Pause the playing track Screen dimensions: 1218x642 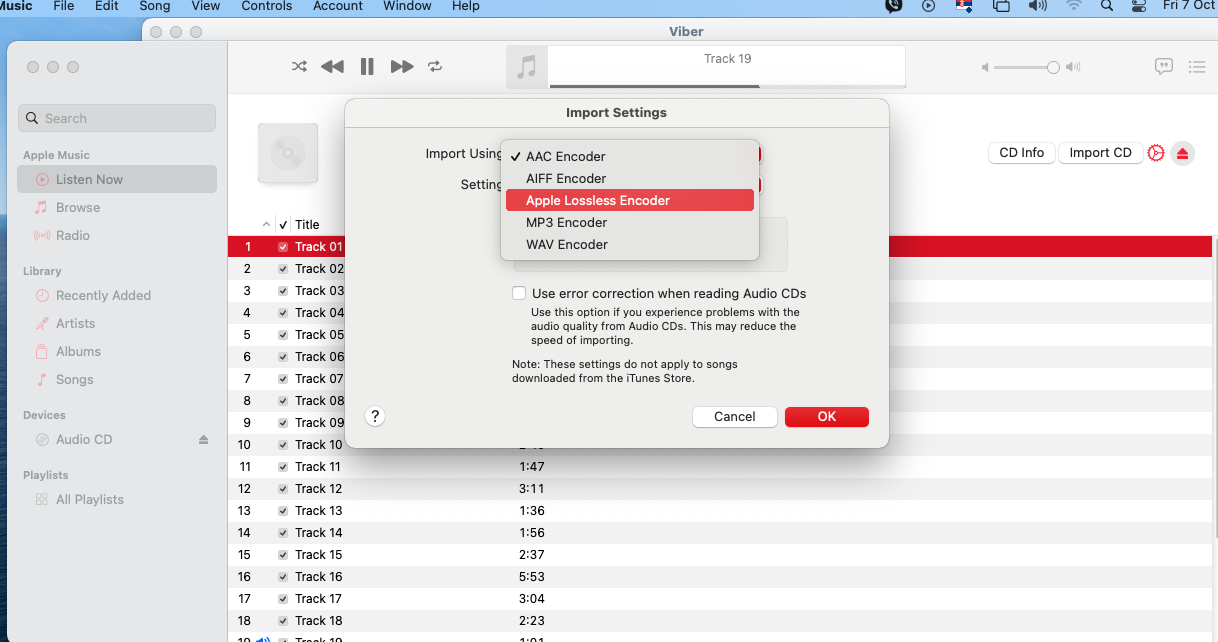click(x=367, y=67)
